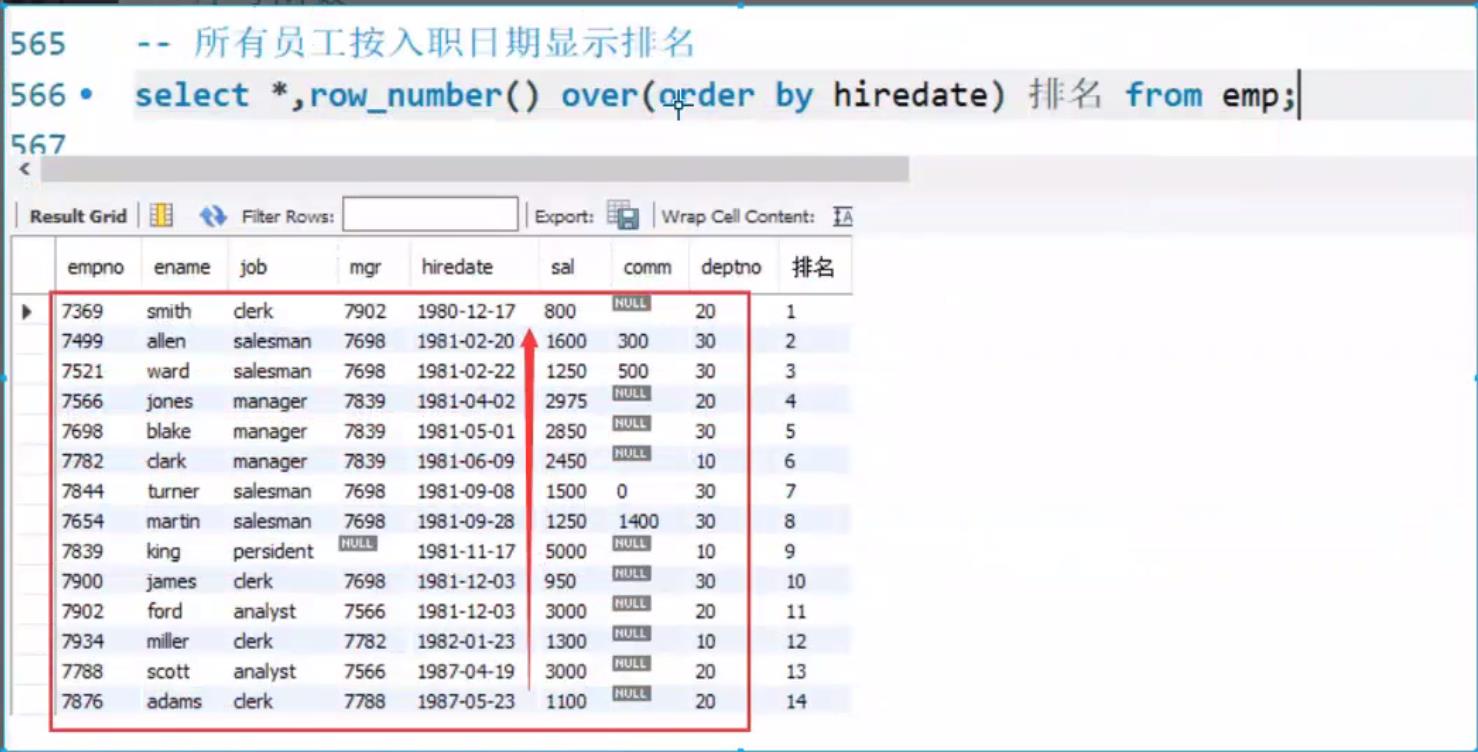Screen dimensions: 1478x752
Task: Click the 'select' keyword on line 566
Action: 192,95
